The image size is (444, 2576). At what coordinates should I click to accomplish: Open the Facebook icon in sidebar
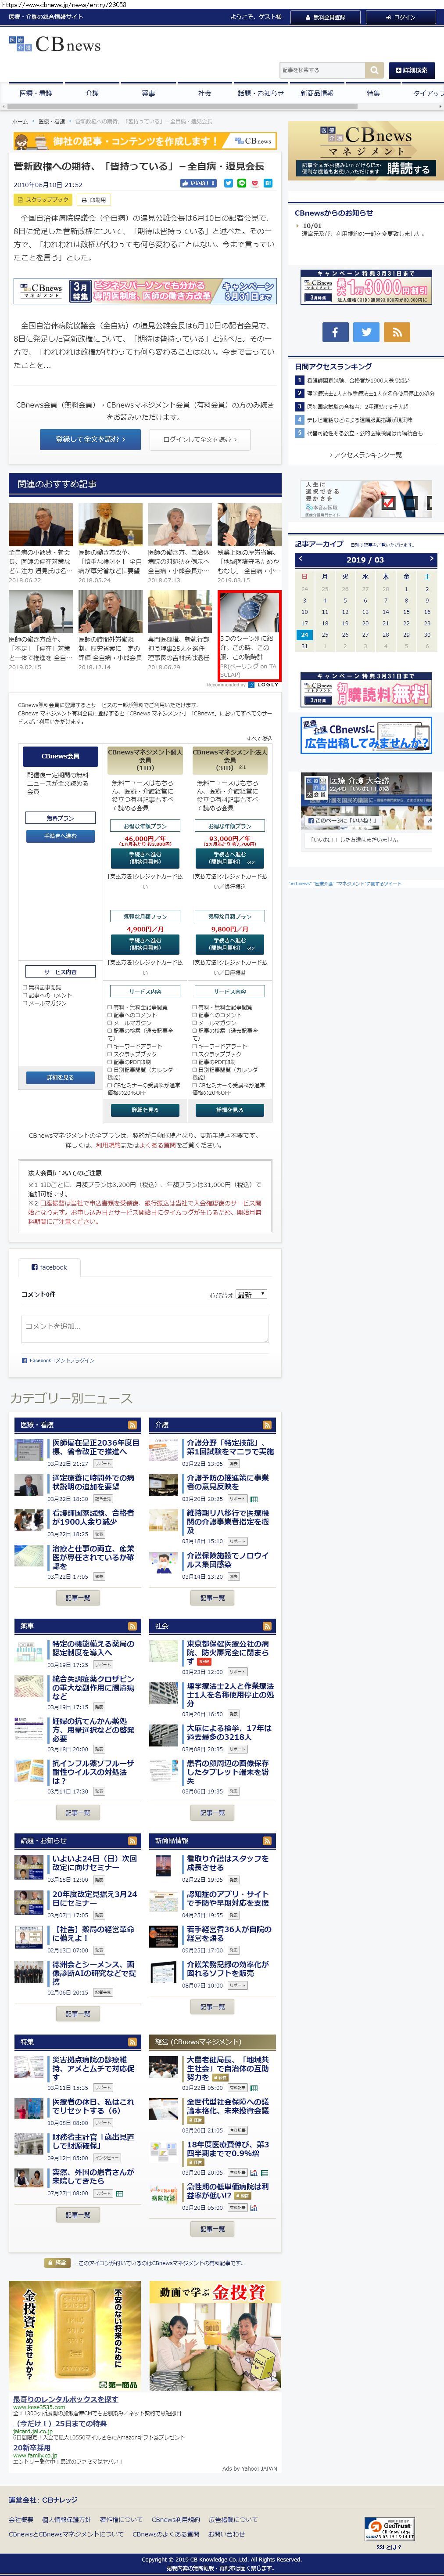[x=335, y=332]
